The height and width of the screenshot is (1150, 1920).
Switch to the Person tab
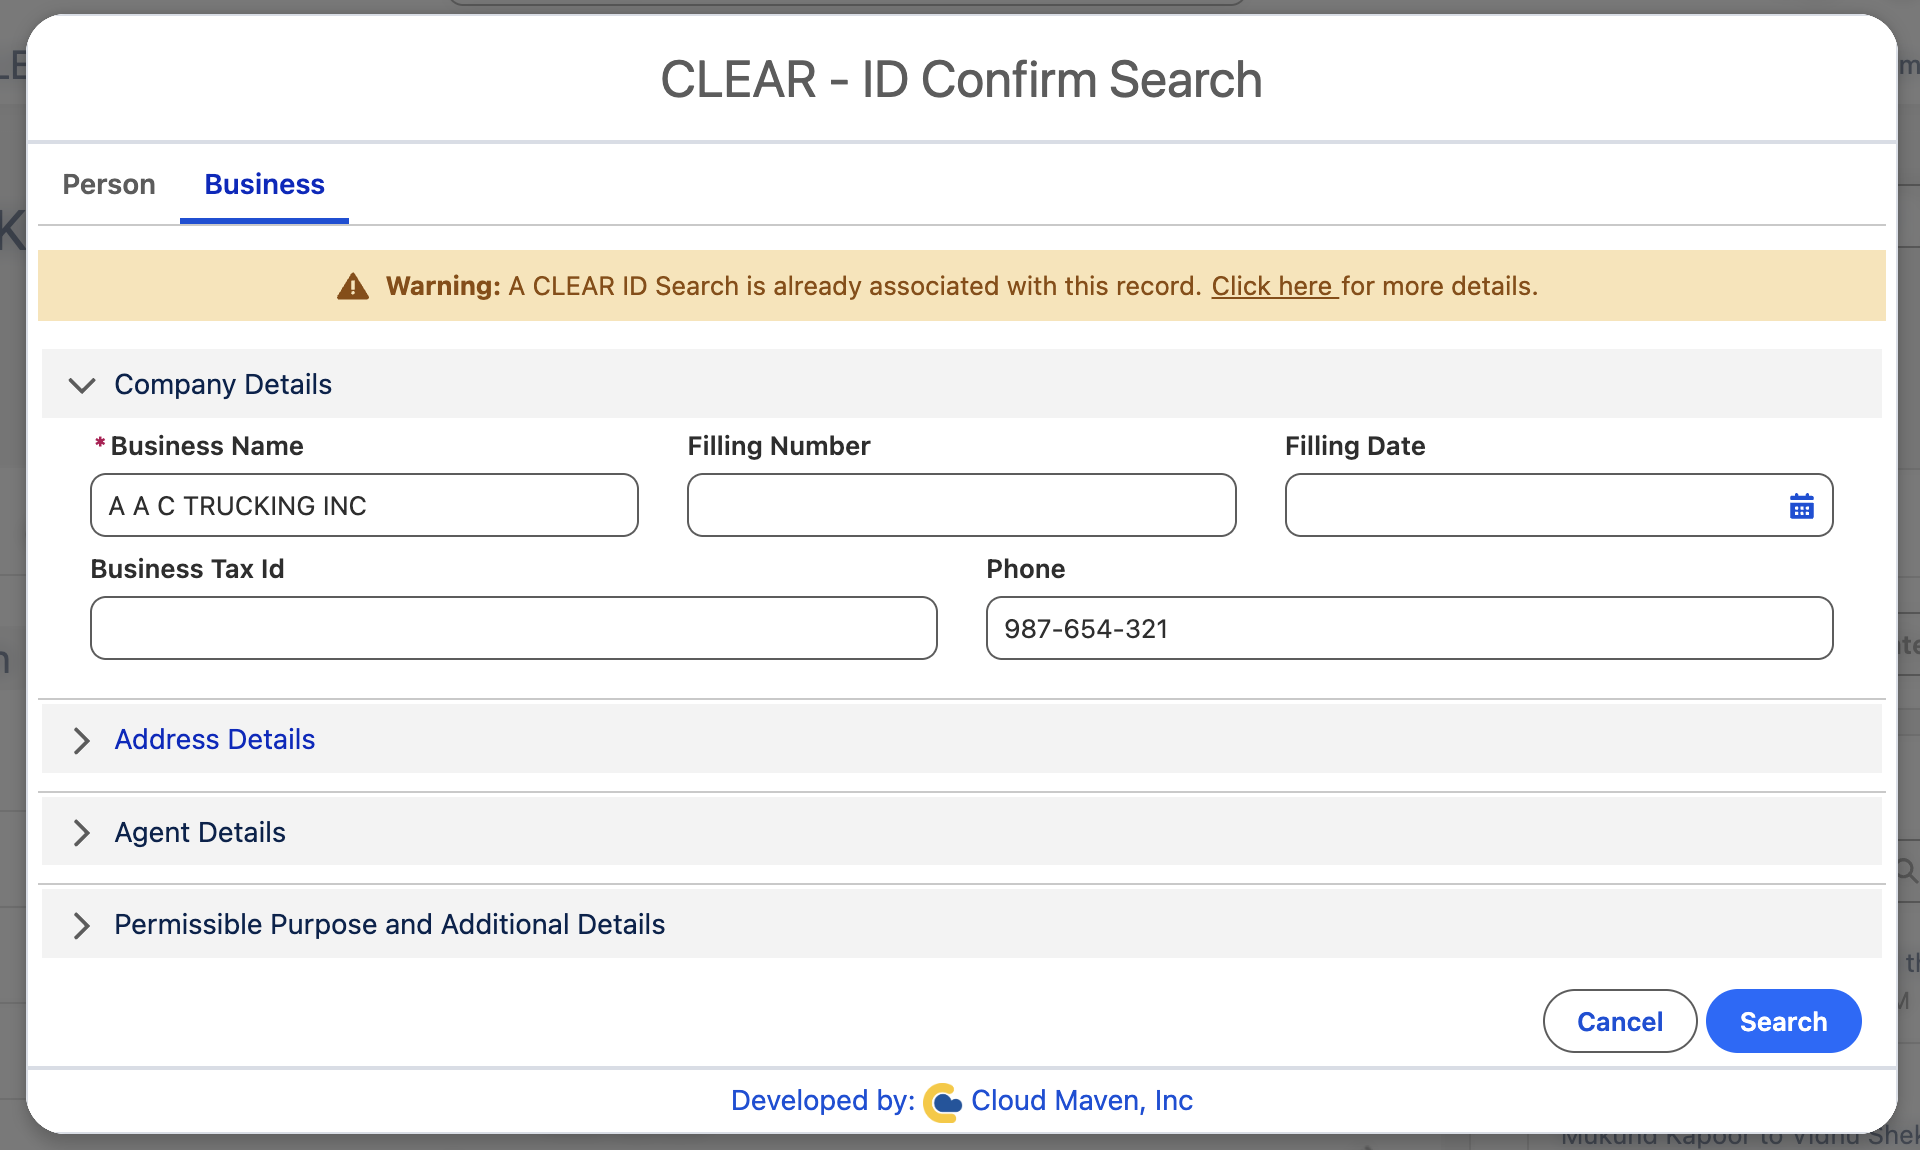[109, 185]
